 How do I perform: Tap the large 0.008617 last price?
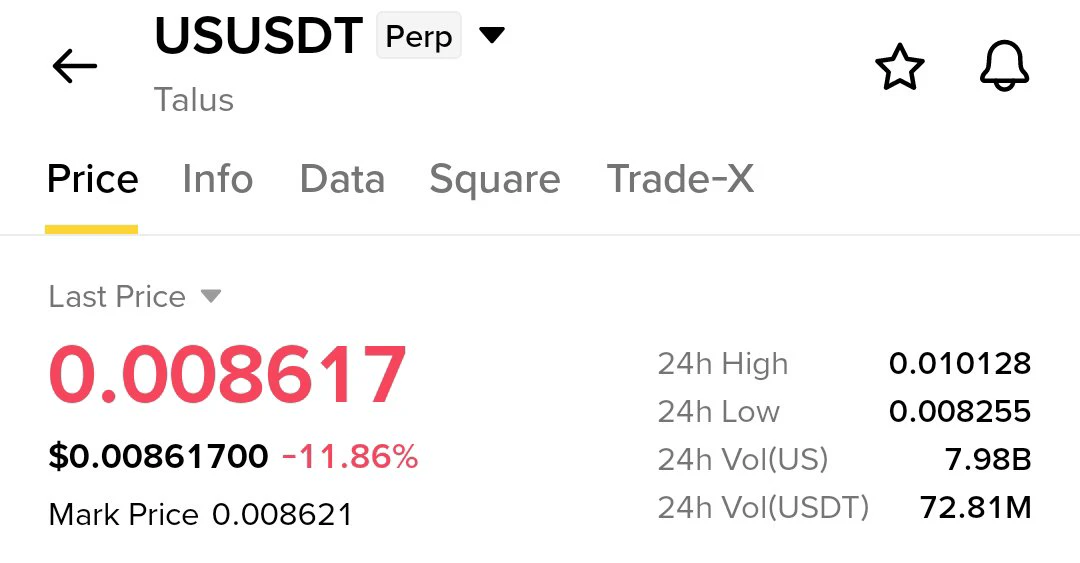[227, 374]
